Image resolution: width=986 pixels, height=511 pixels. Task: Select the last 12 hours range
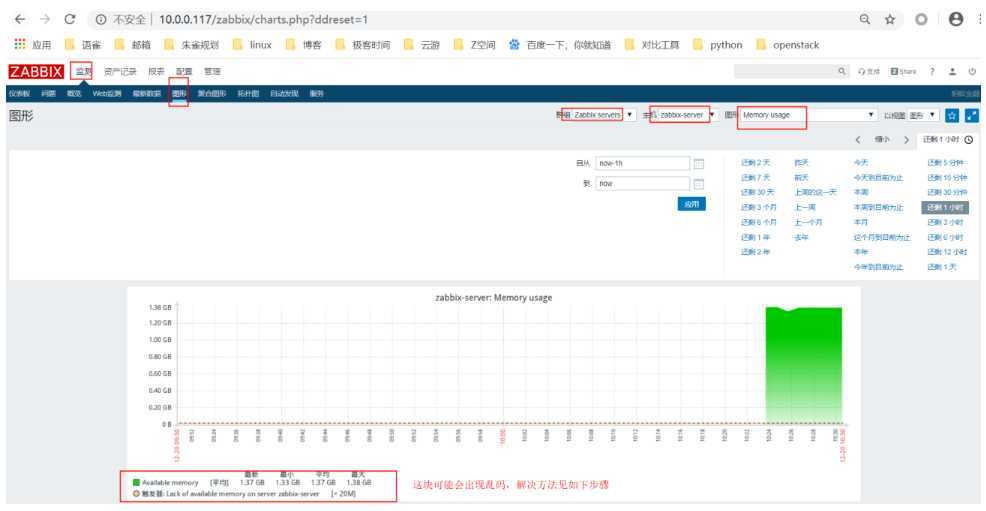pyautogui.click(x=947, y=252)
